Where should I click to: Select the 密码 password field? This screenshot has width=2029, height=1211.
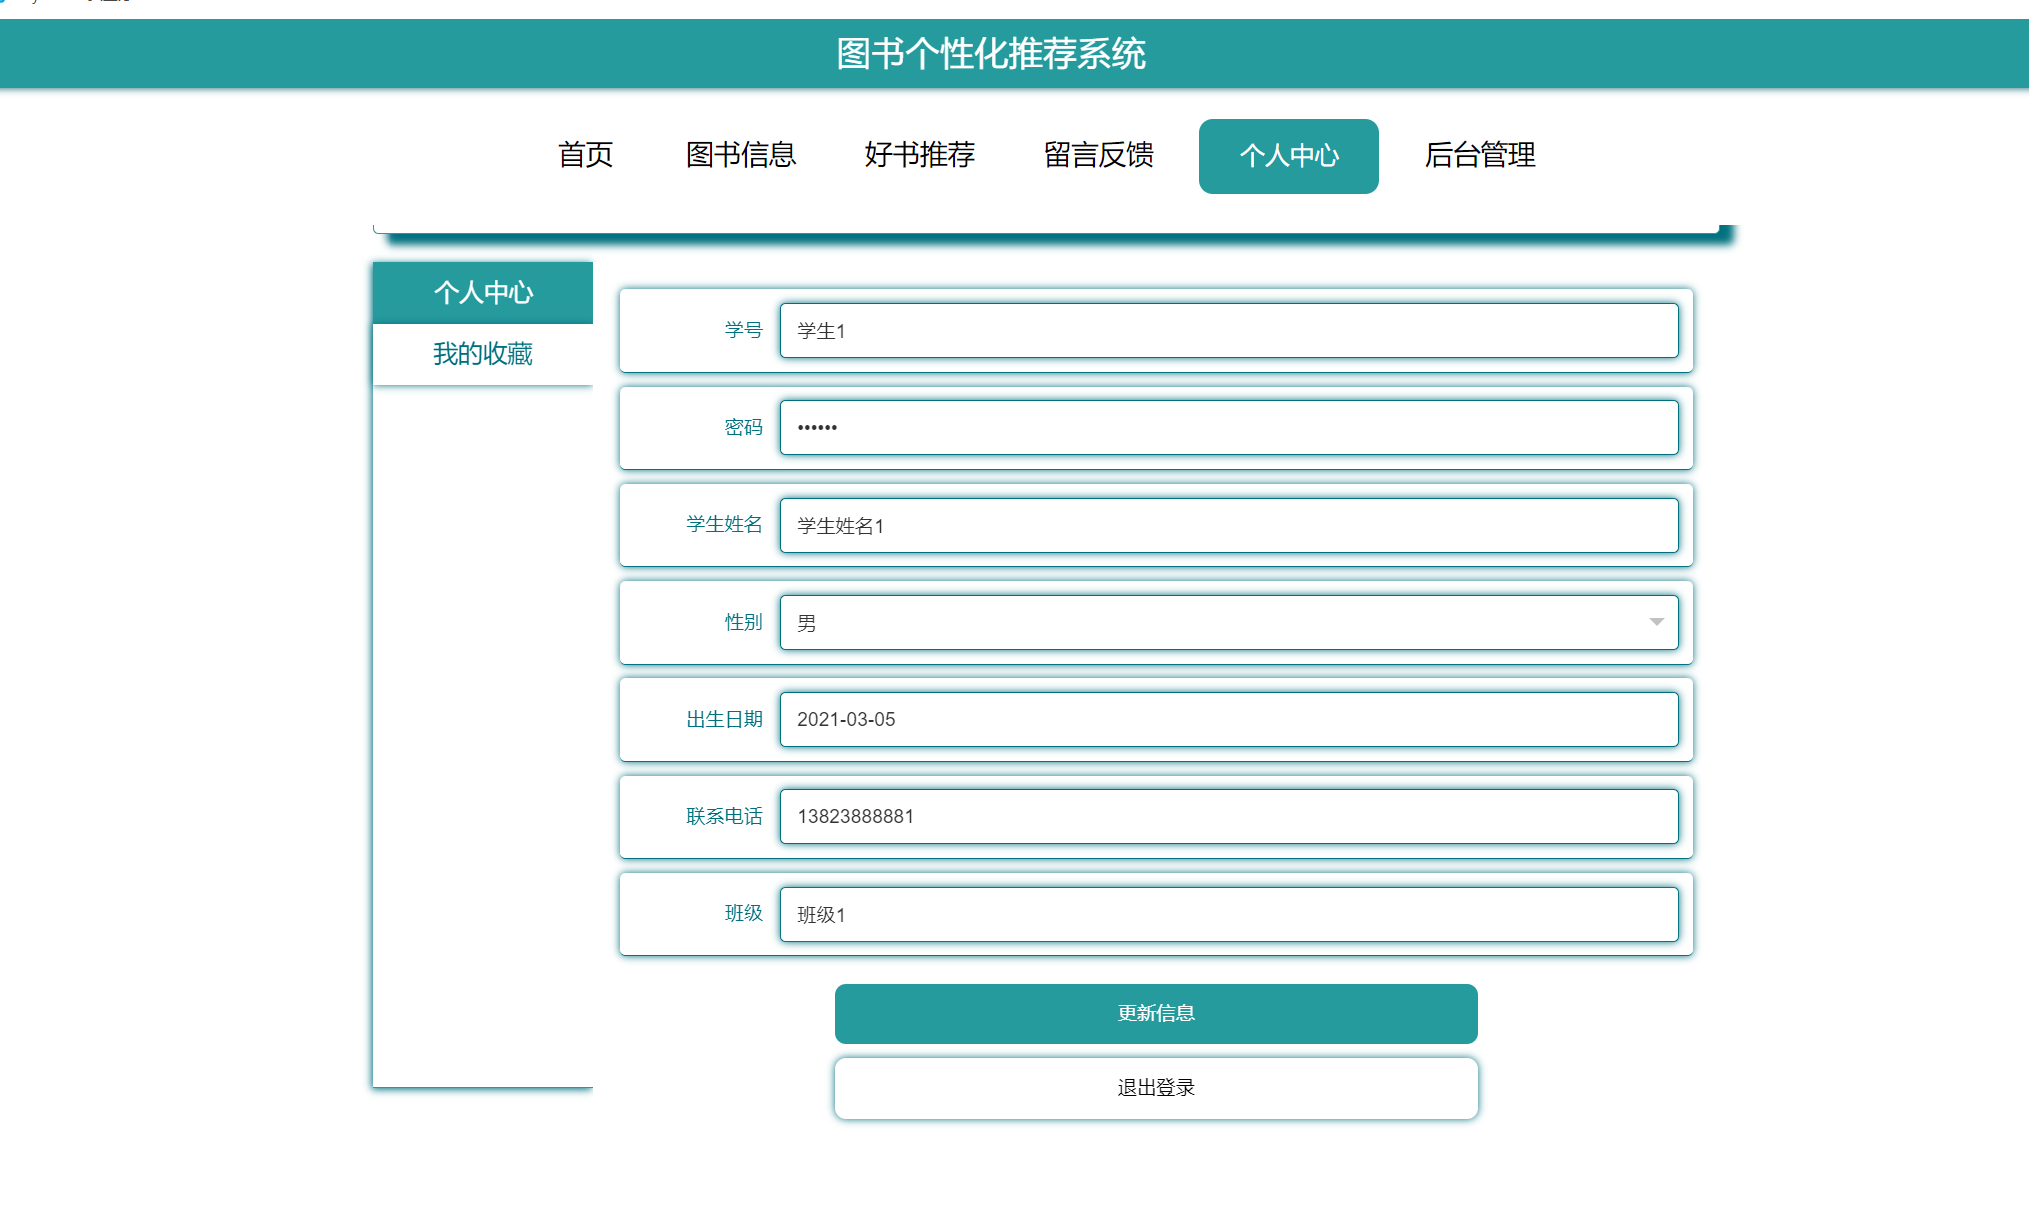pos(1228,427)
